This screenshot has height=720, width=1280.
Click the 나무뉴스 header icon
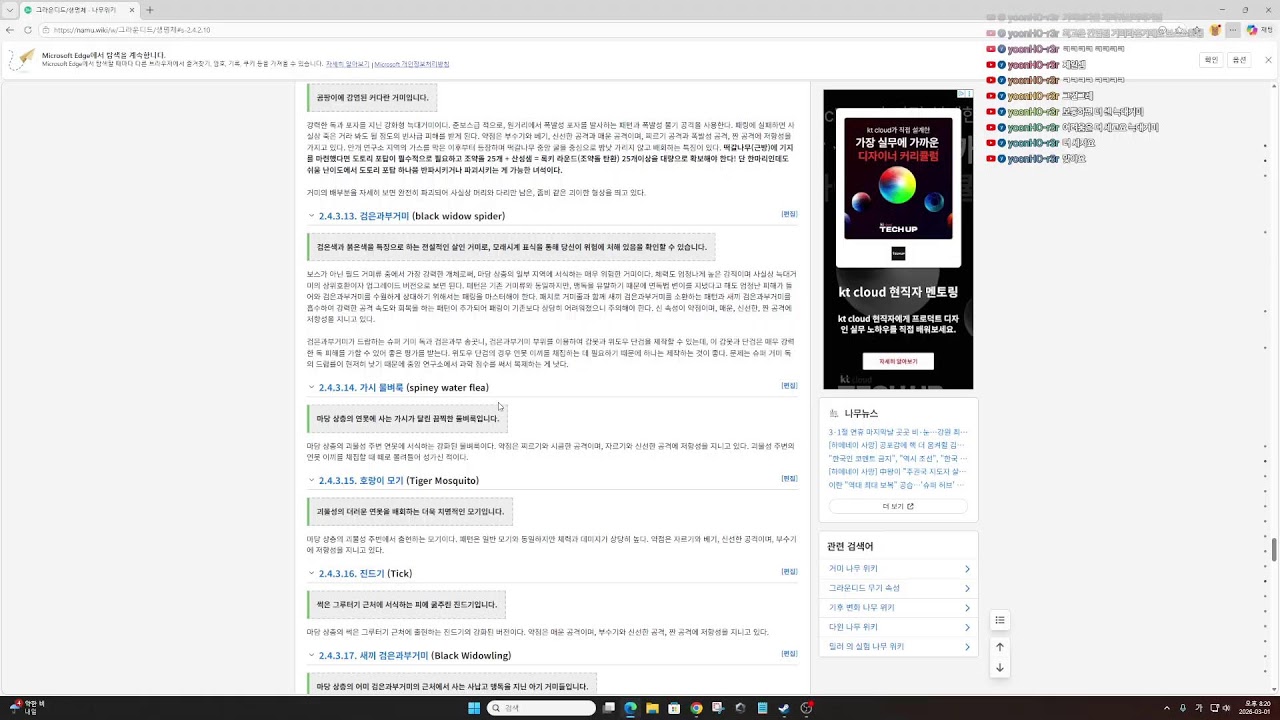(833, 413)
